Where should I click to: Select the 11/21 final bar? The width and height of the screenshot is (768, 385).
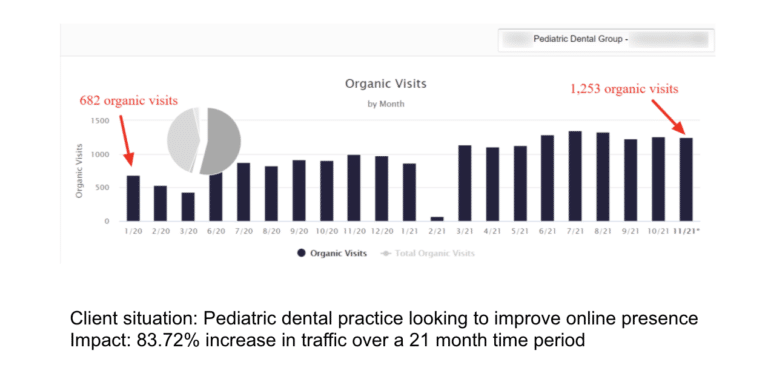point(686,179)
